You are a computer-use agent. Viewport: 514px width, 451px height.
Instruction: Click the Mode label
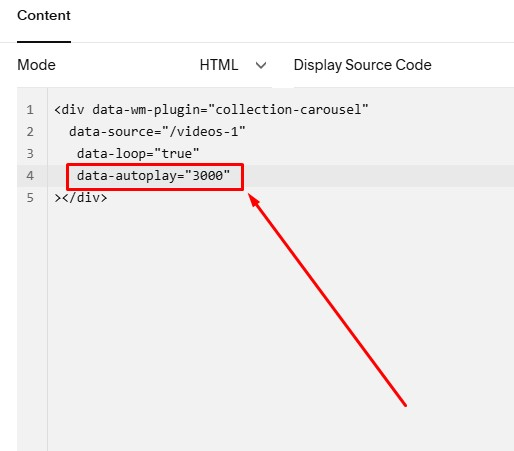pyautogui.click(x=36, y=65)
